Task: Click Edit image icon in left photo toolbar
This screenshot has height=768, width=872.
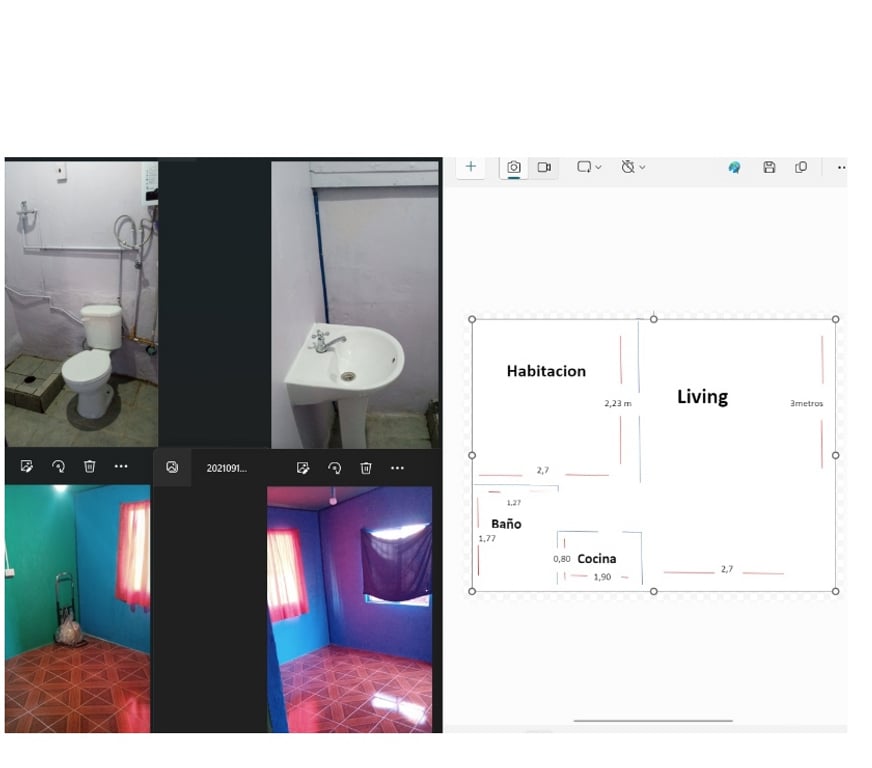Action: tap(27, 467)
